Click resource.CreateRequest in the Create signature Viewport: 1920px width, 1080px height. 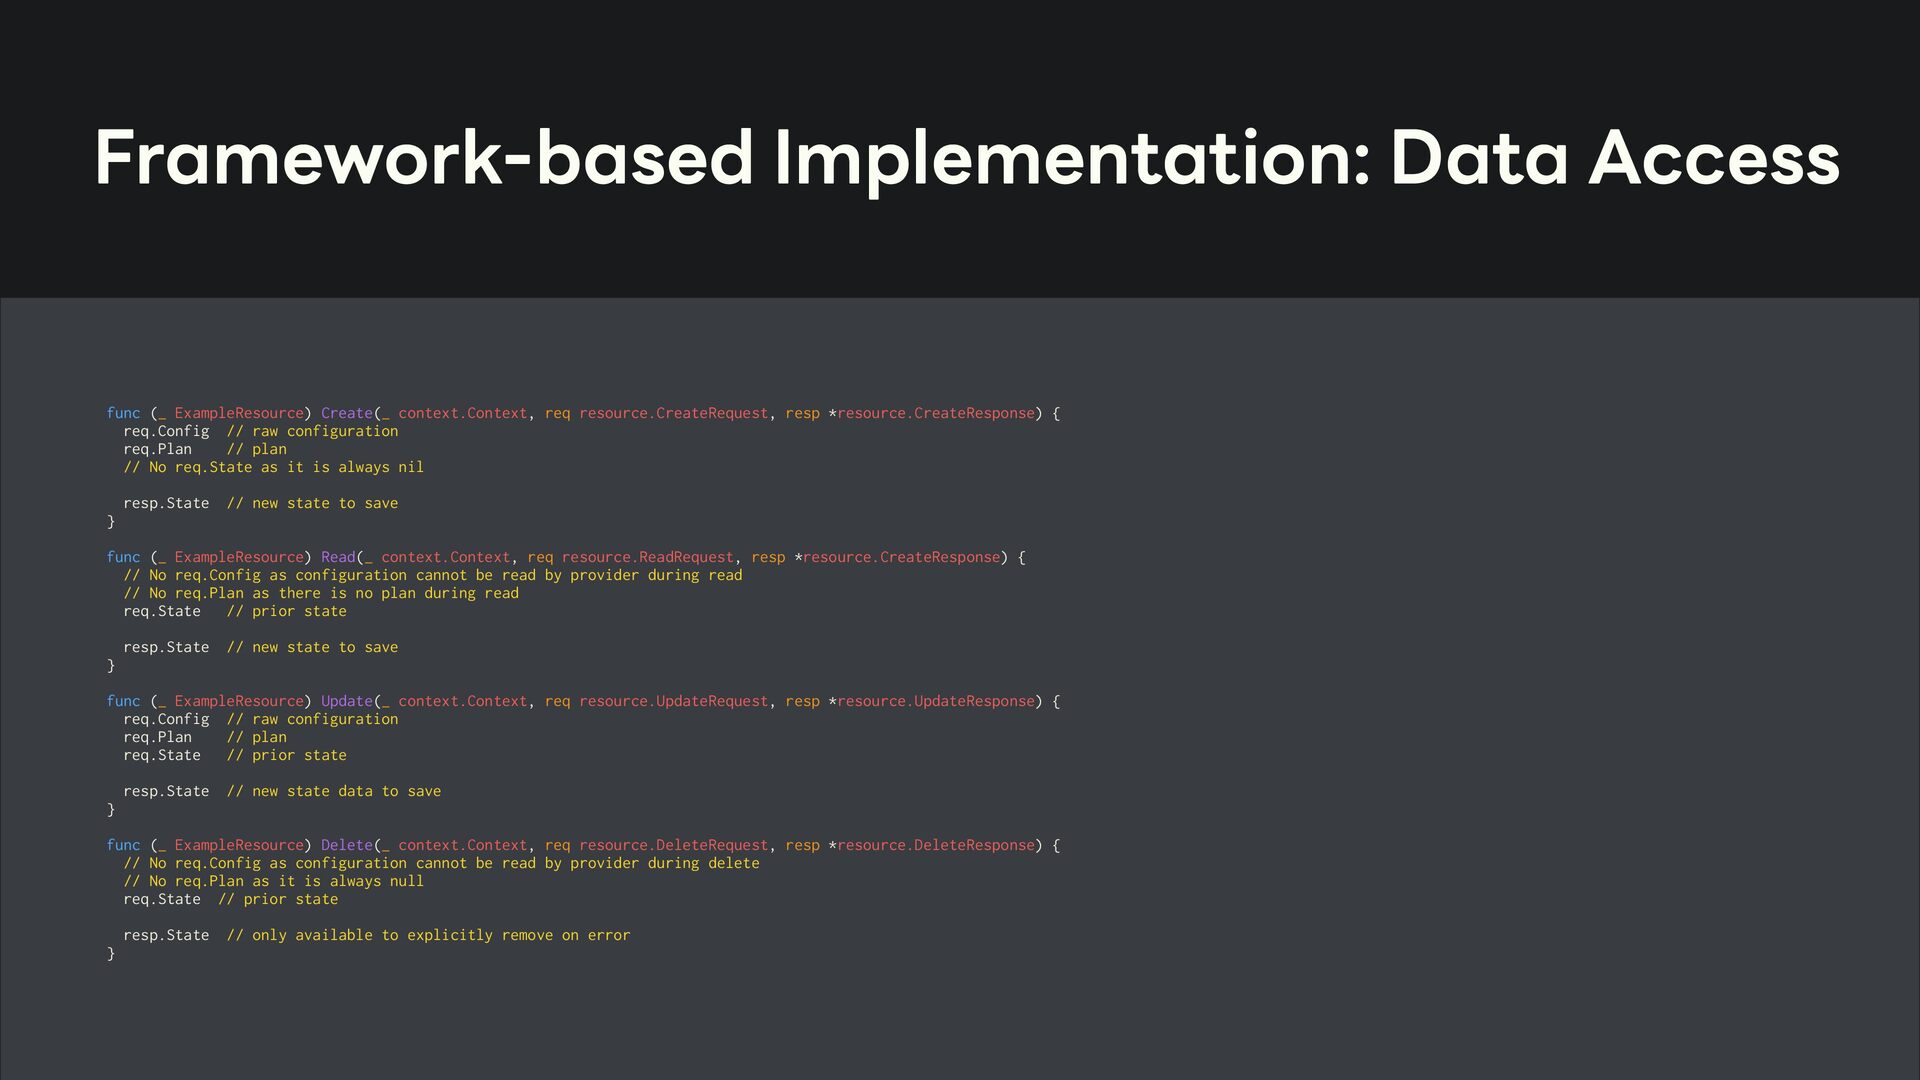[x=673, y=413]
